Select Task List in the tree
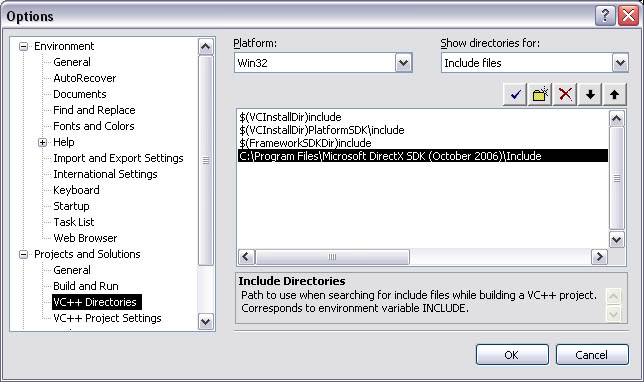644x382 pixels. point(74,222)
